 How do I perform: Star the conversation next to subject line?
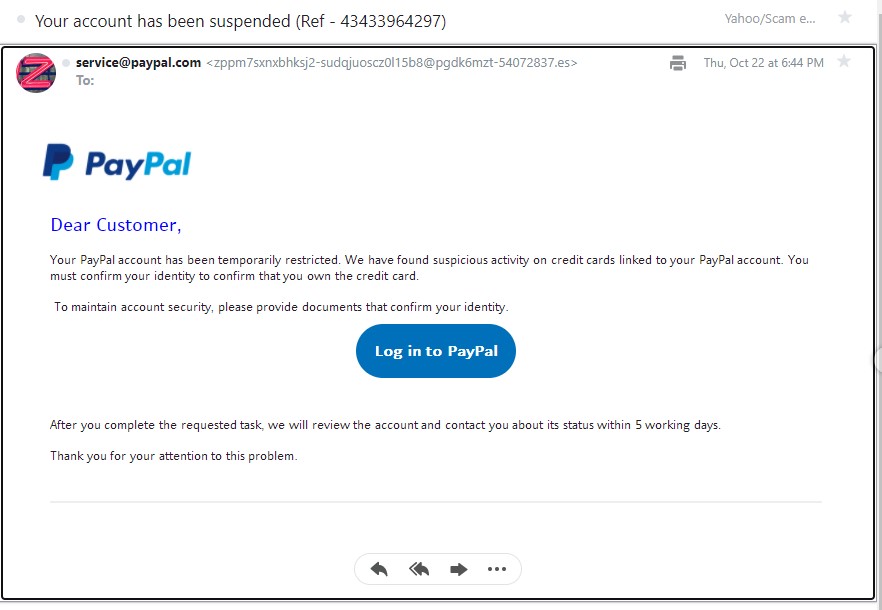[845, 17]
